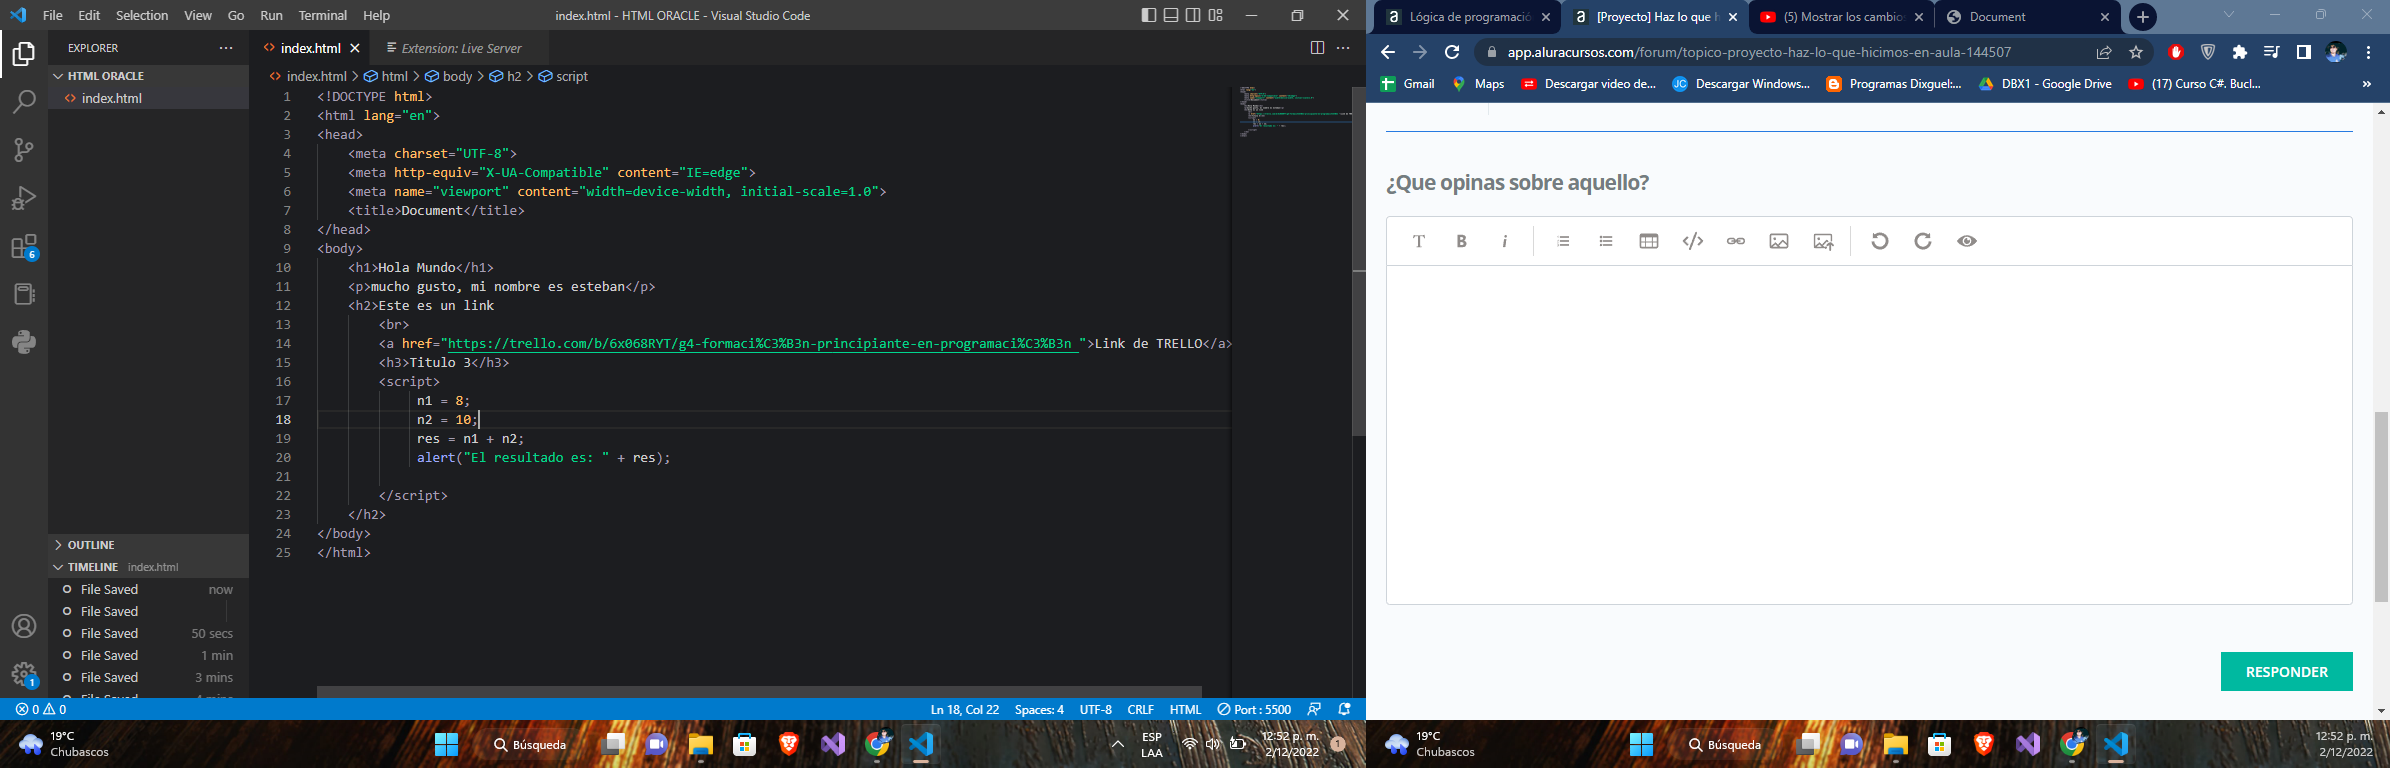Insert image in forum editor
Viewport: 2390px width, 768px height.
point(1779,241)
